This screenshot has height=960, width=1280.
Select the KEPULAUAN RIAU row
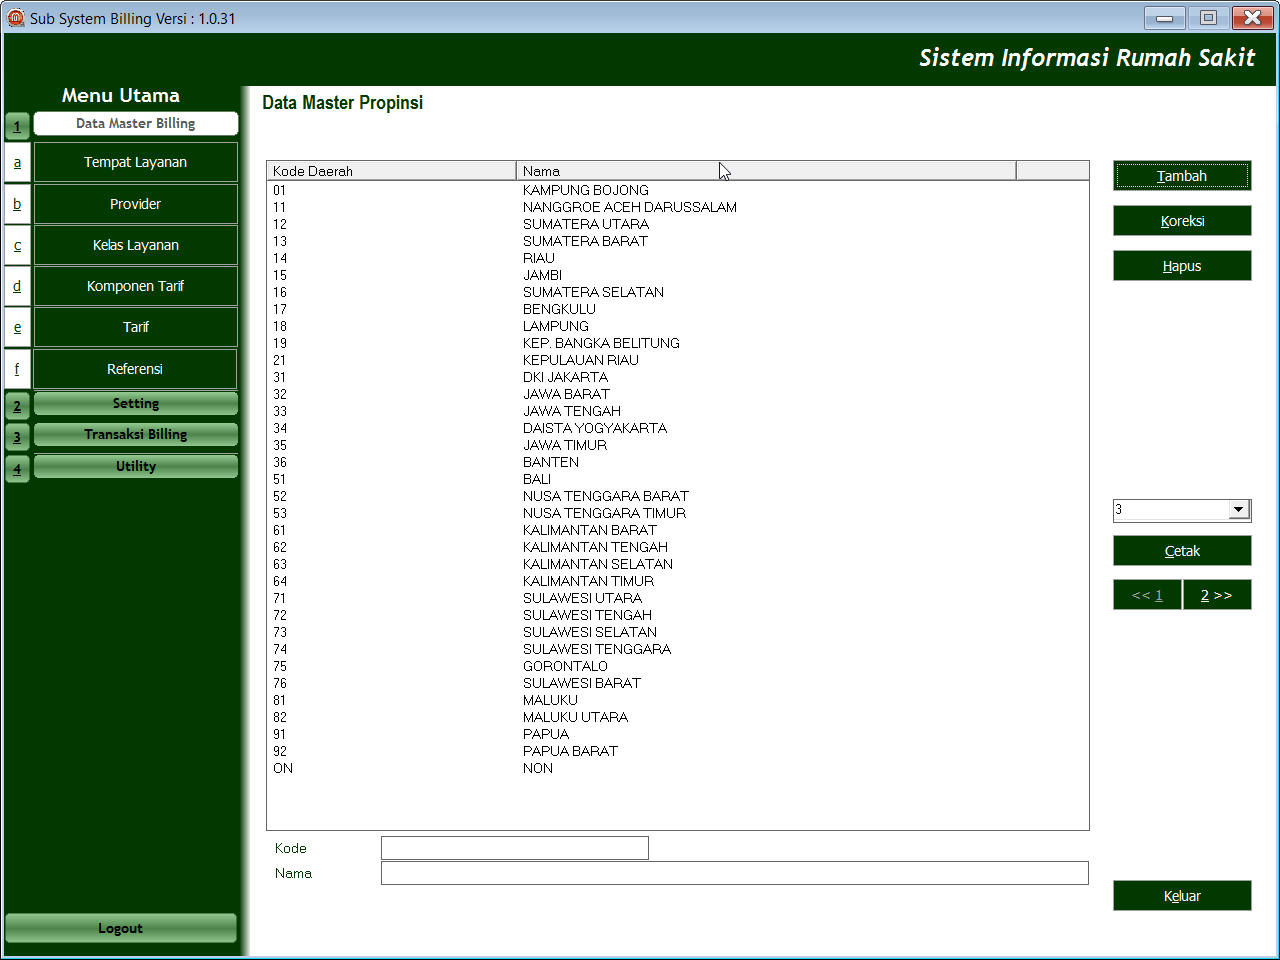(677, 360)
